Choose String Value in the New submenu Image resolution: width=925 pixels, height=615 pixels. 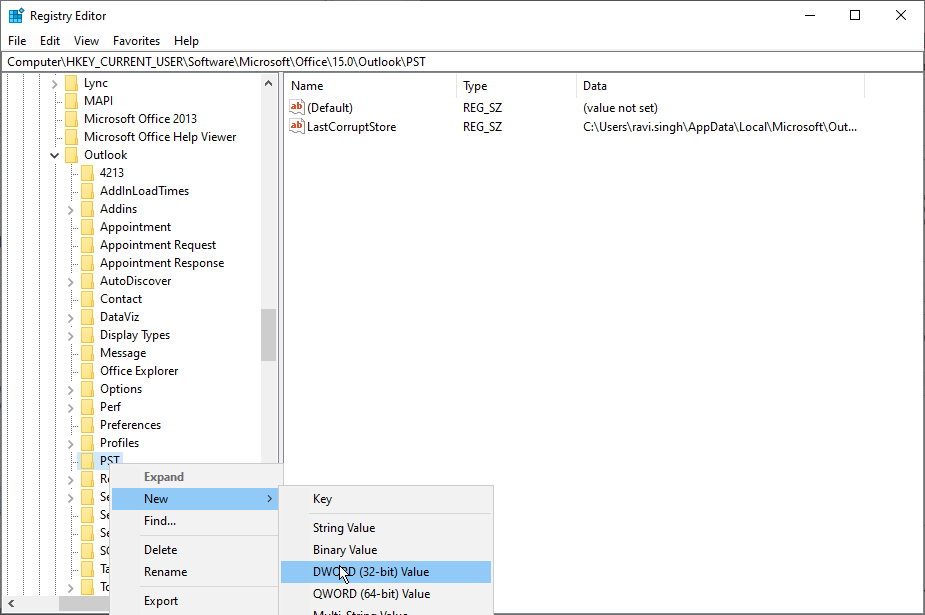point(386,528)
